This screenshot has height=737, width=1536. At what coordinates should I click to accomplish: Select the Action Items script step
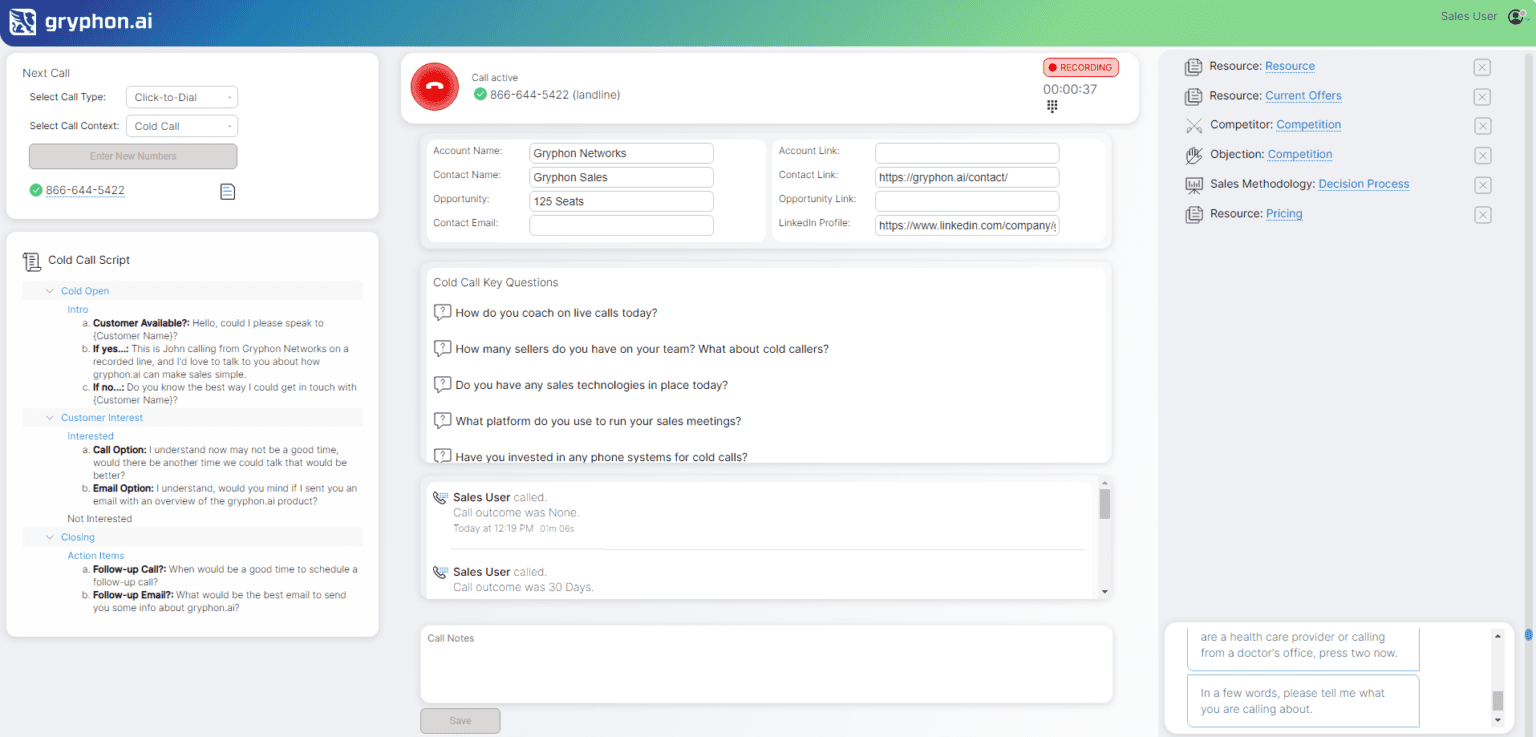(96, 556)
